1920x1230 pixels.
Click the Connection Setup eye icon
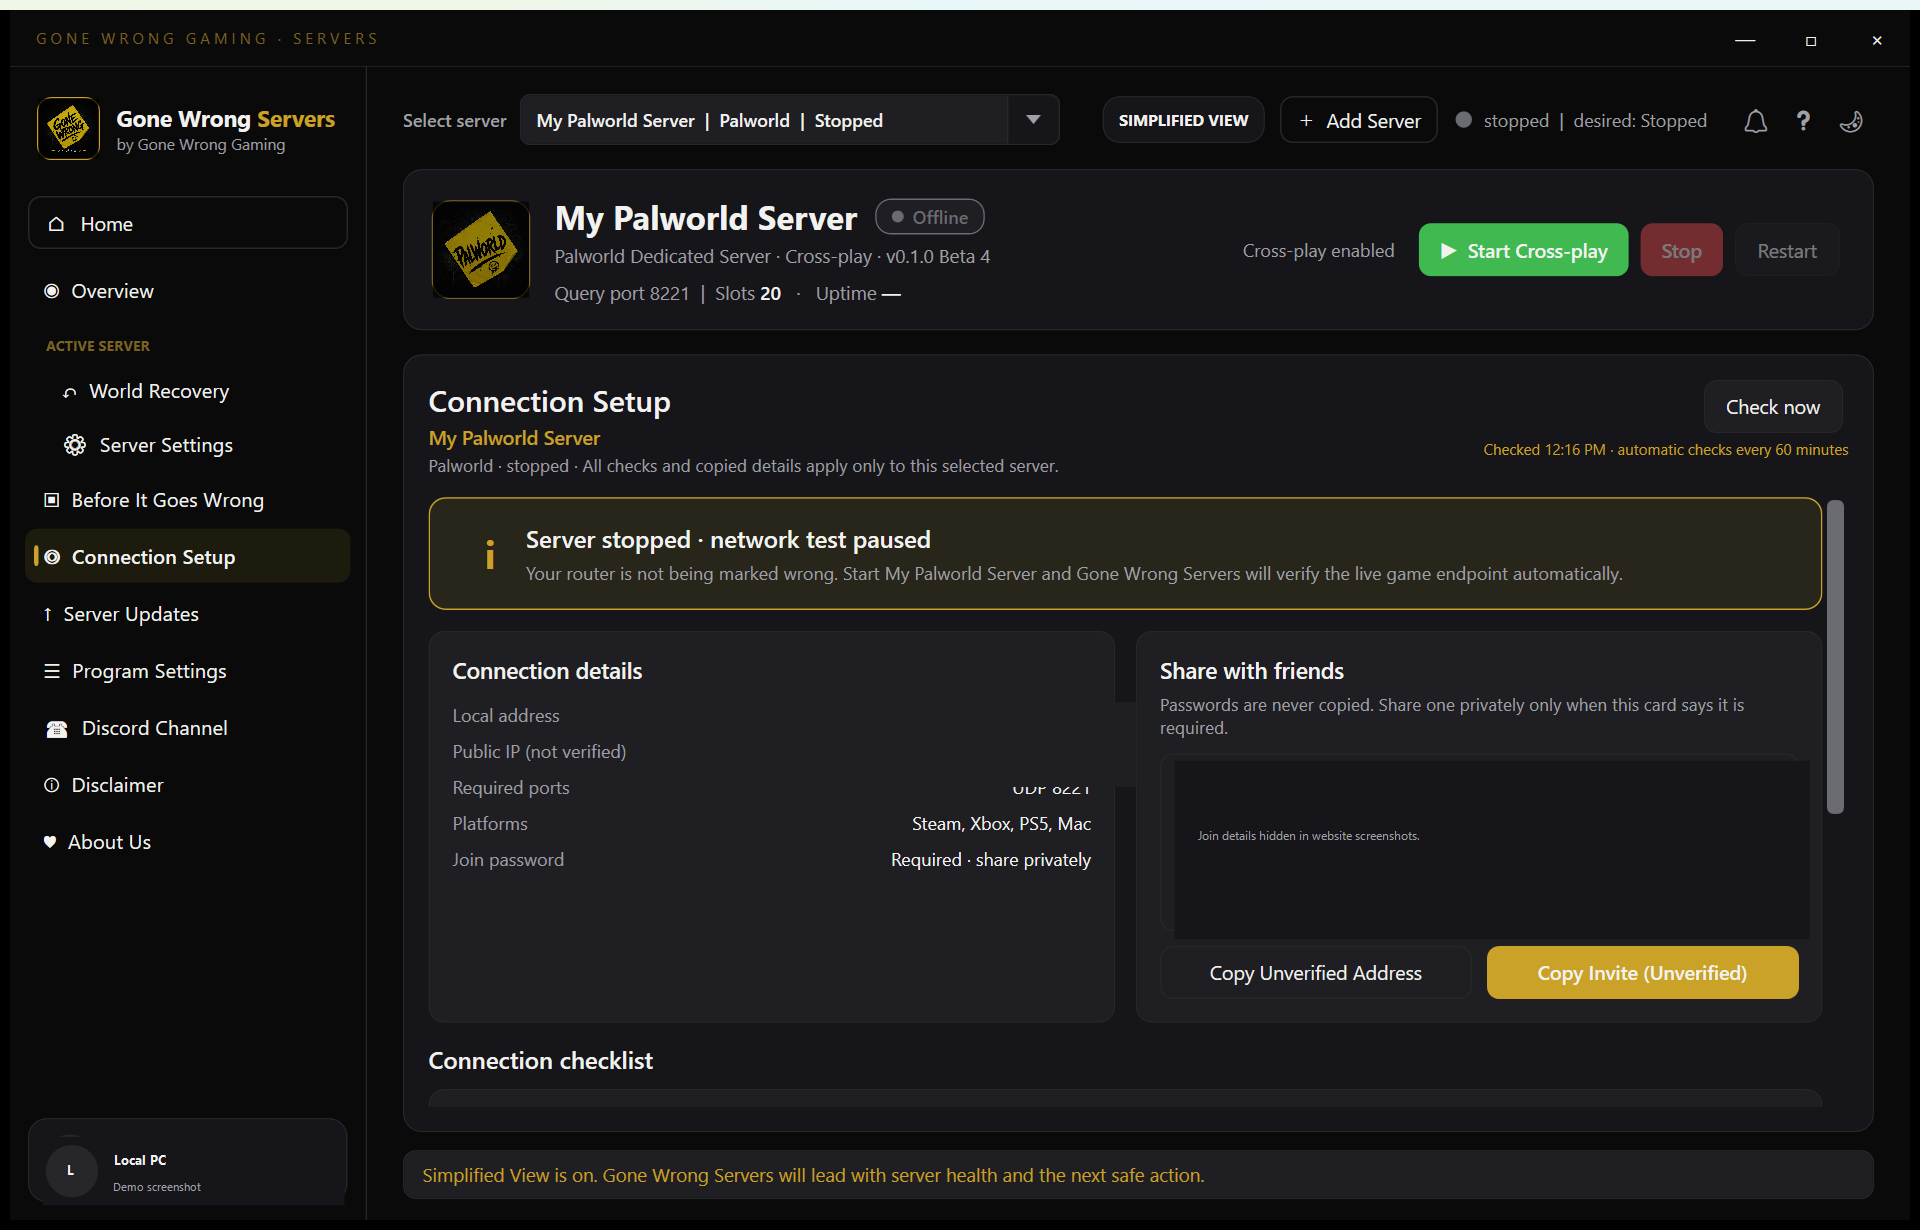click(x=52, y=557)
